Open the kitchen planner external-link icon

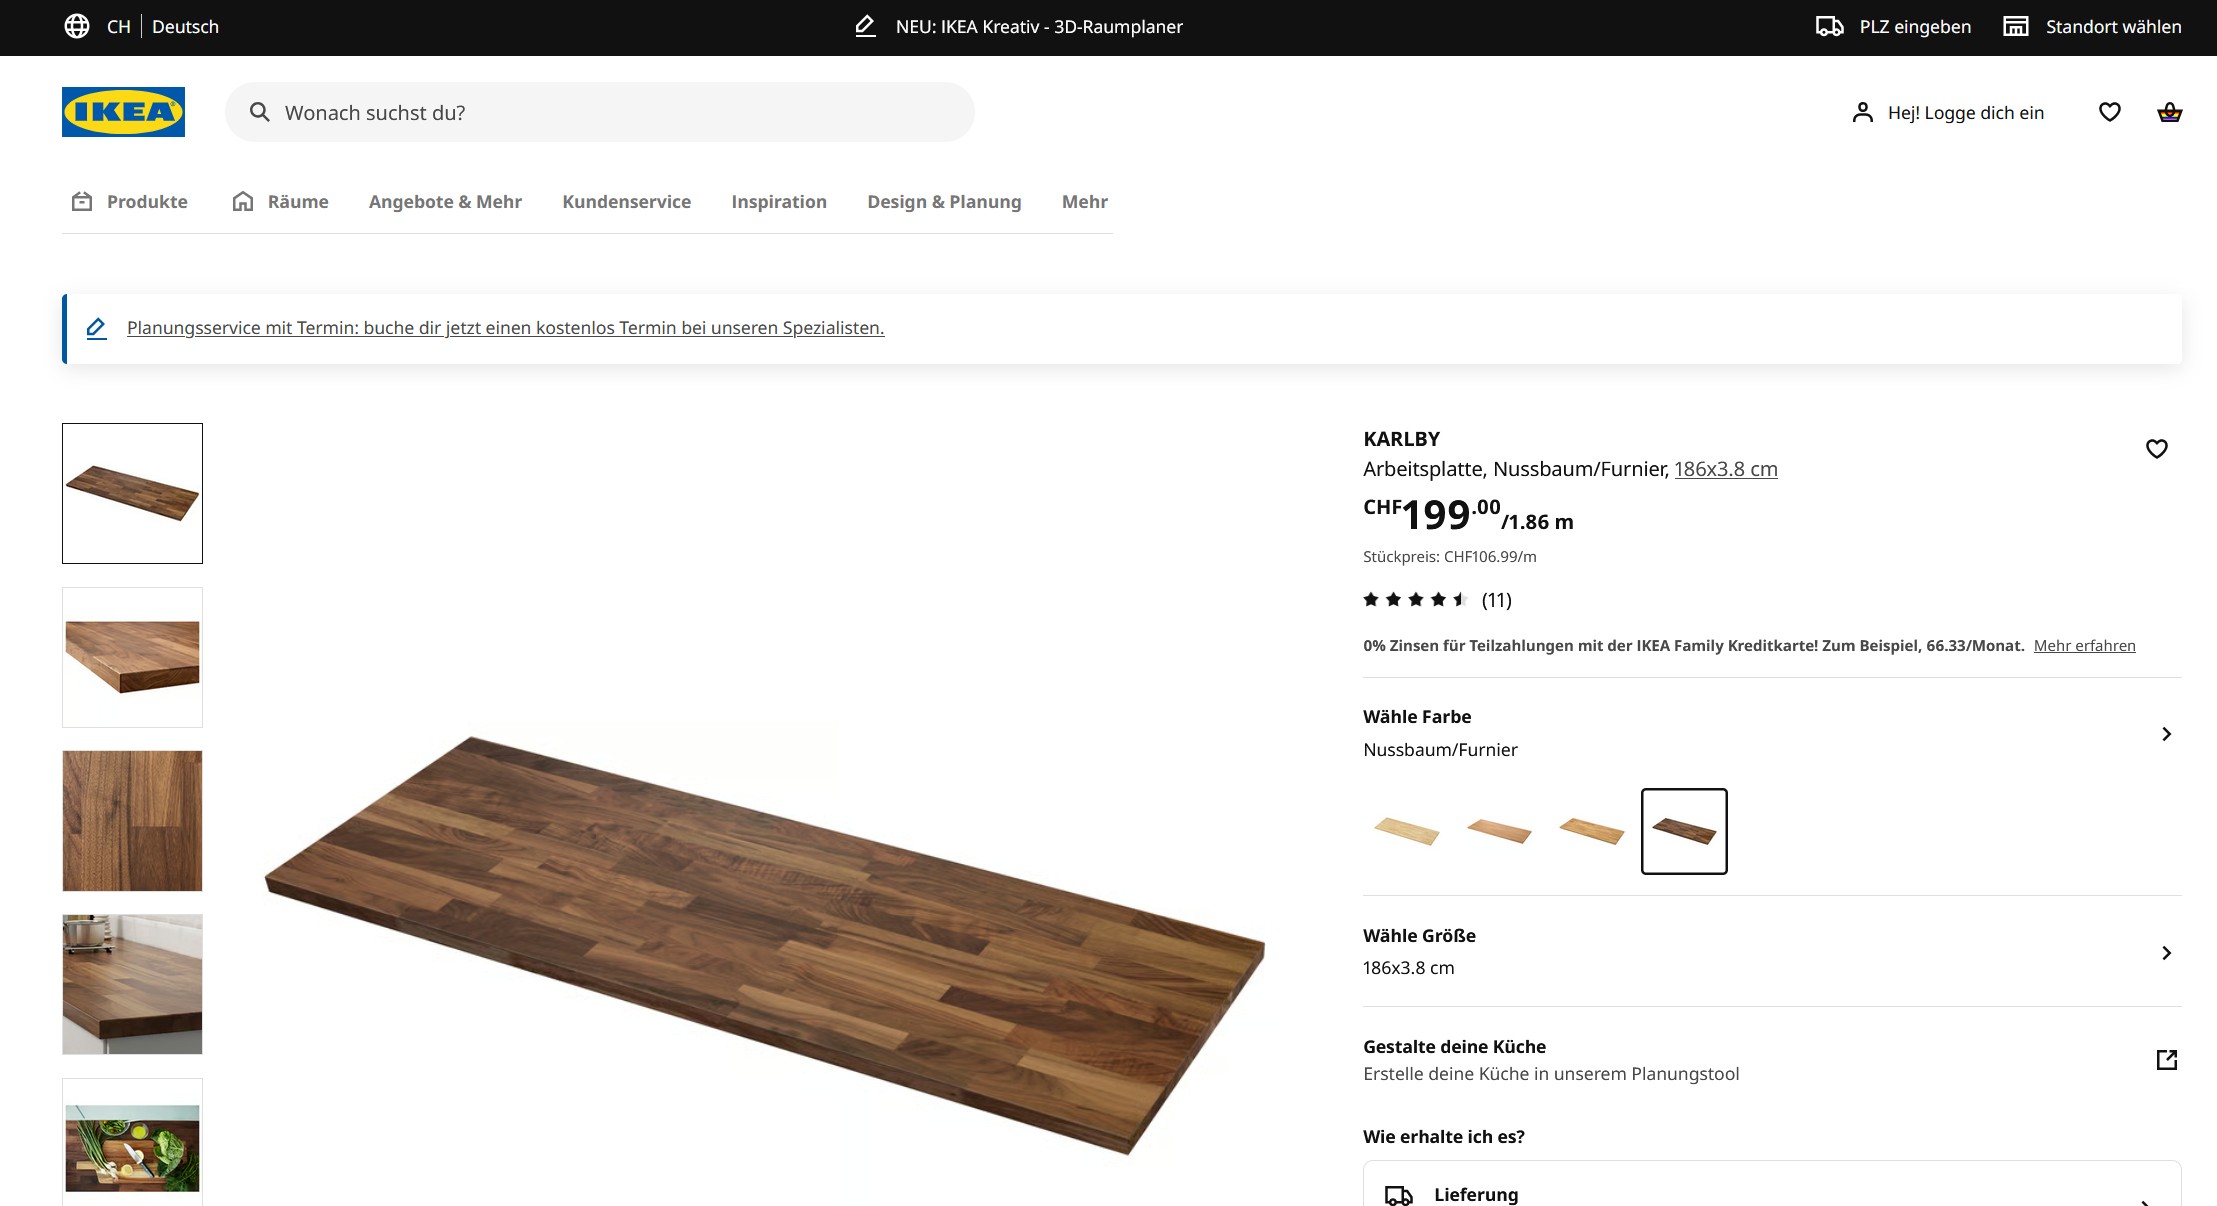(2166, 1060)
